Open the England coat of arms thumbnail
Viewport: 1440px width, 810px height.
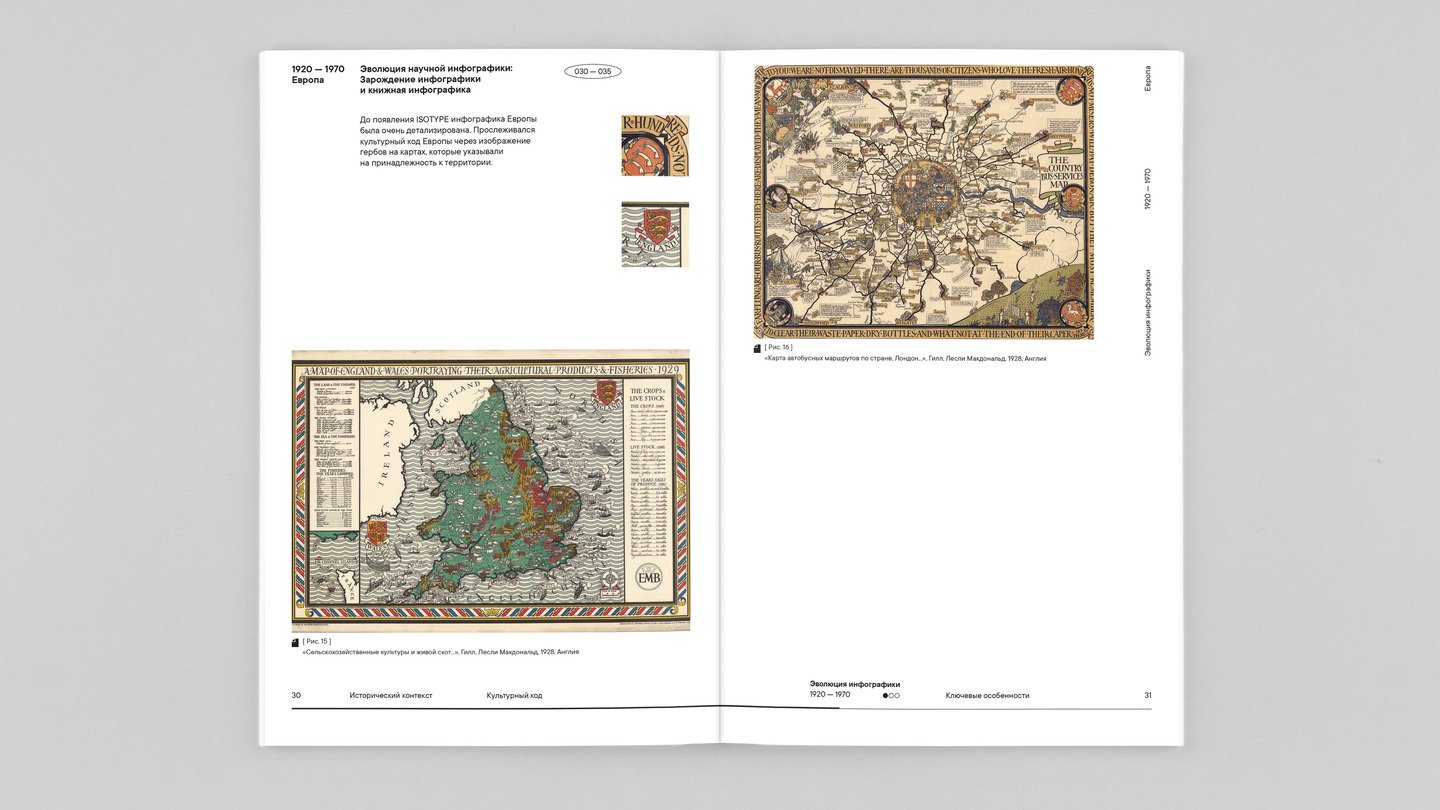click(x=655, y=234)
